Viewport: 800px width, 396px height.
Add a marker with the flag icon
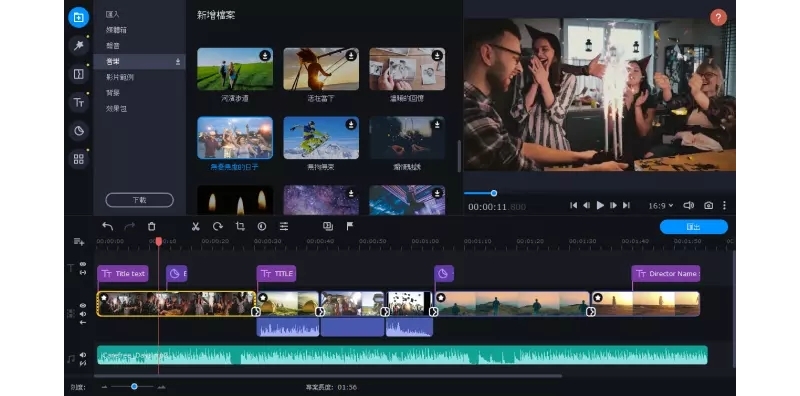pyautogui.click(x=350, y=226)
